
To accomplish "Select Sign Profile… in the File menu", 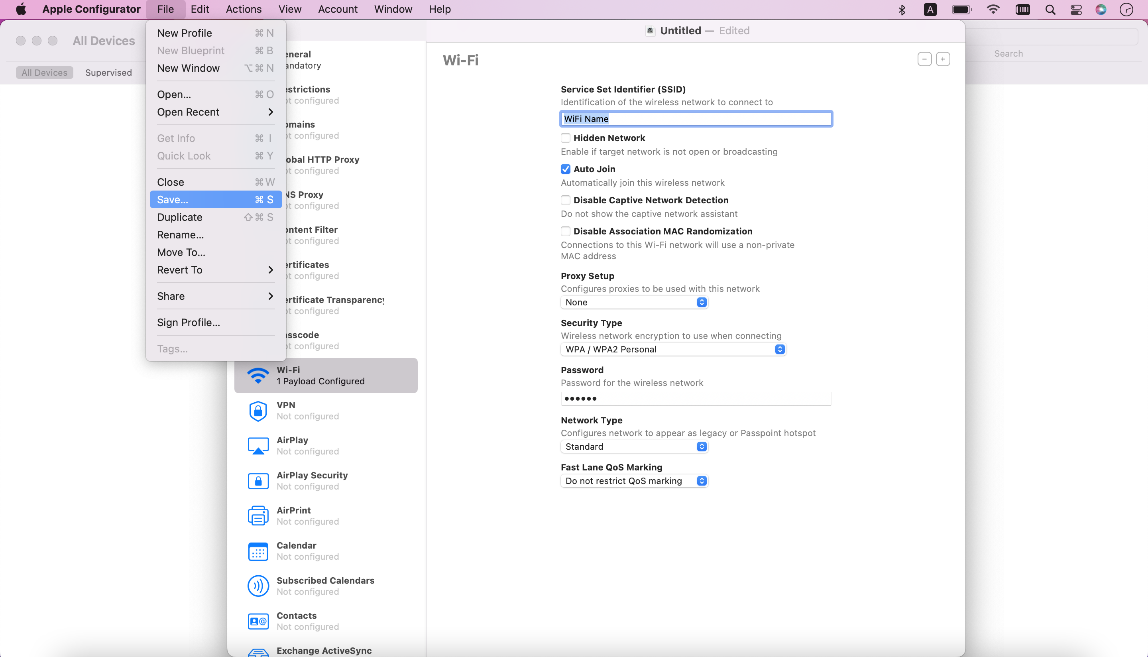I will click(x=215, y=323).
